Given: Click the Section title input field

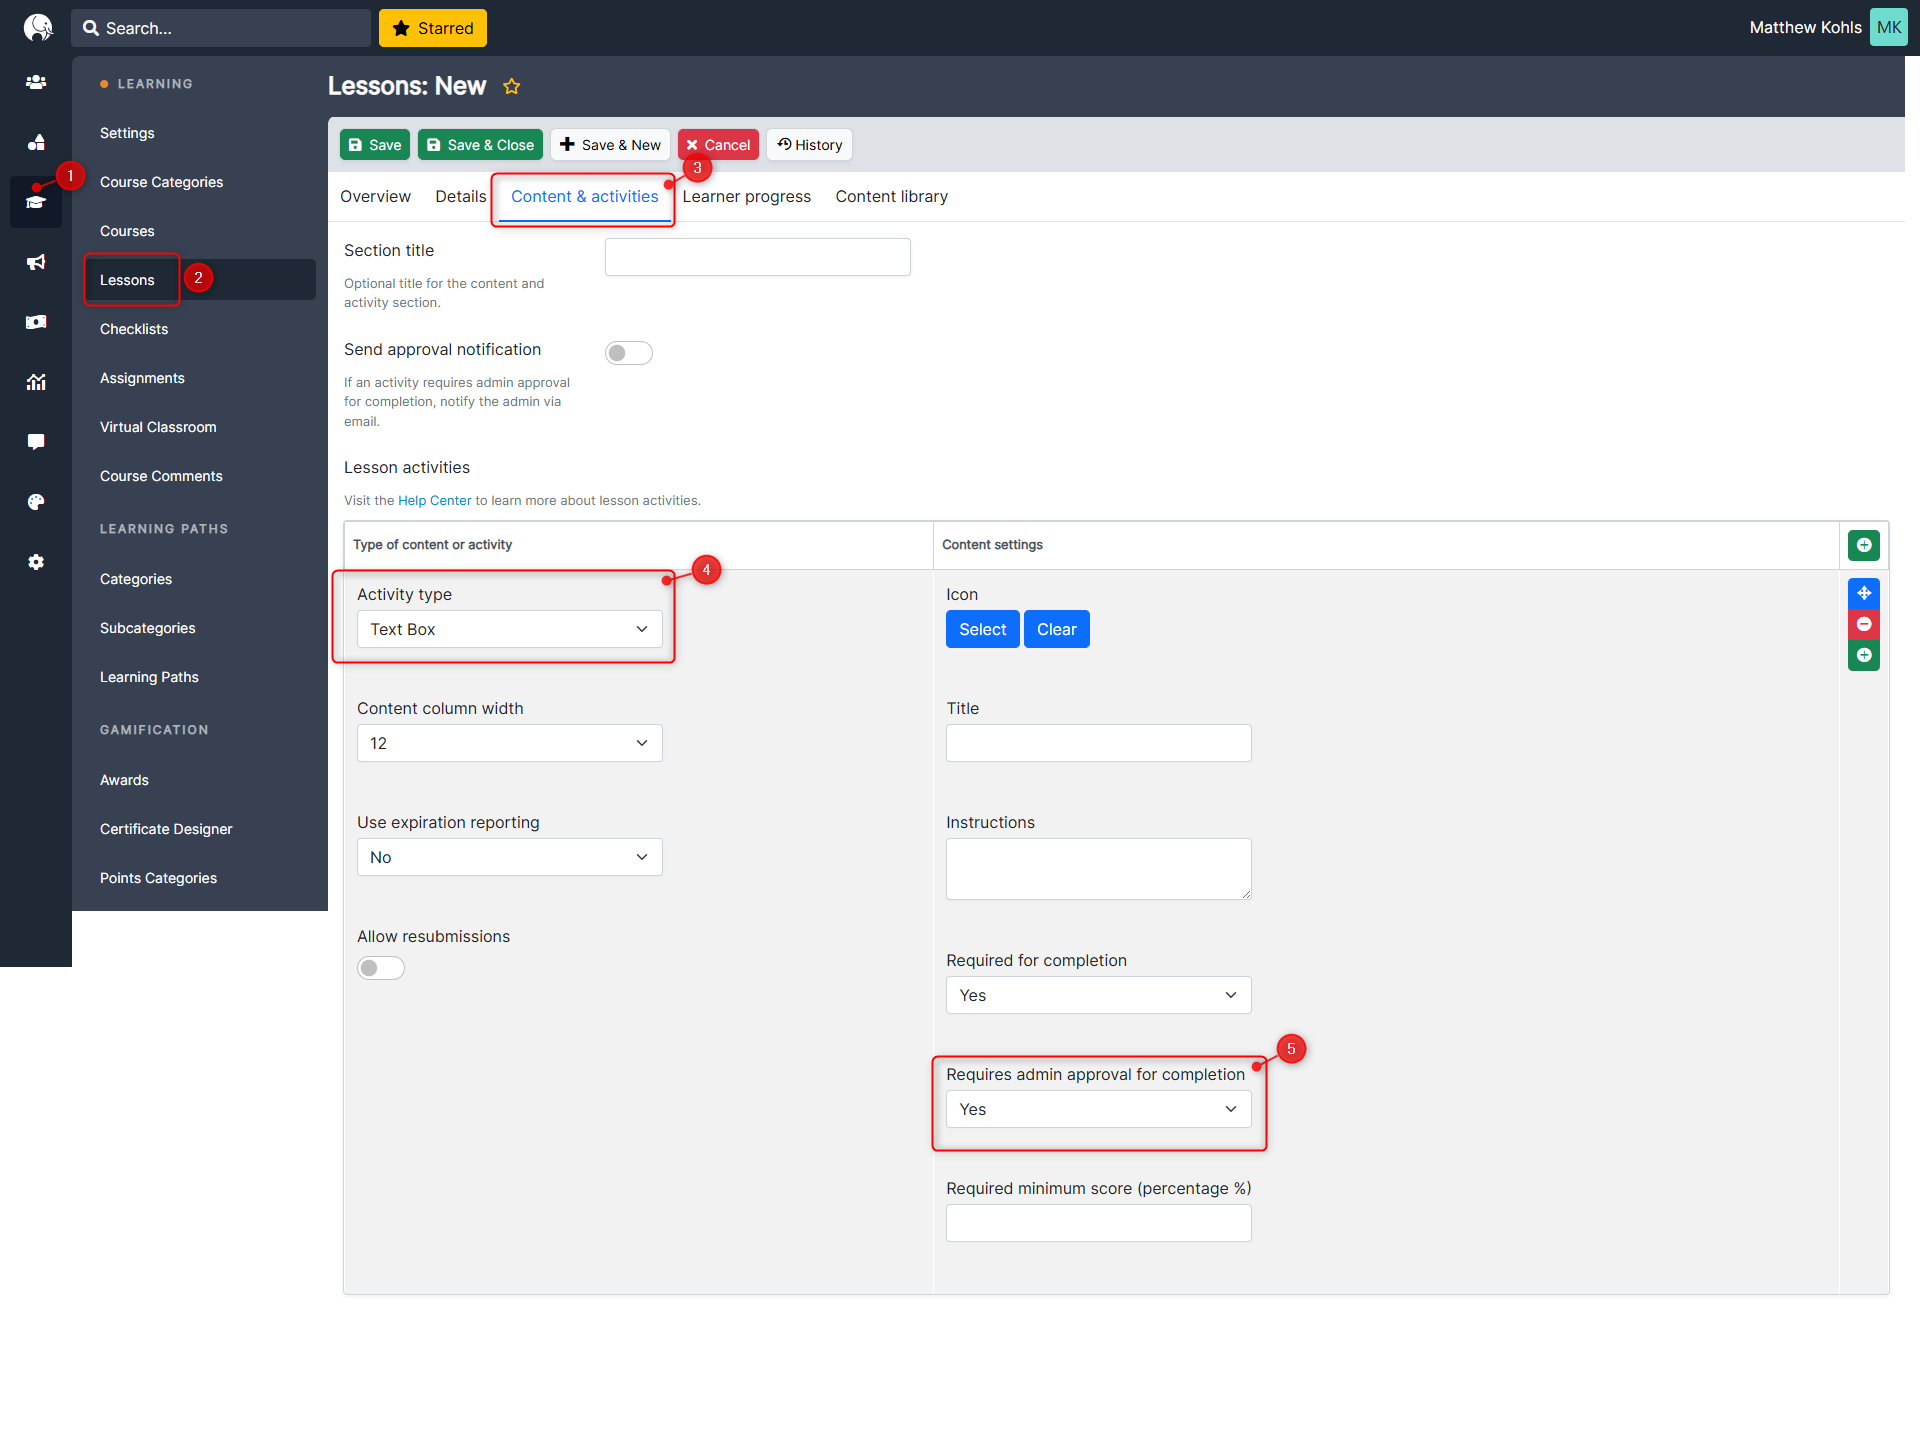Looking at the screenshot, I should coord(757,257).
